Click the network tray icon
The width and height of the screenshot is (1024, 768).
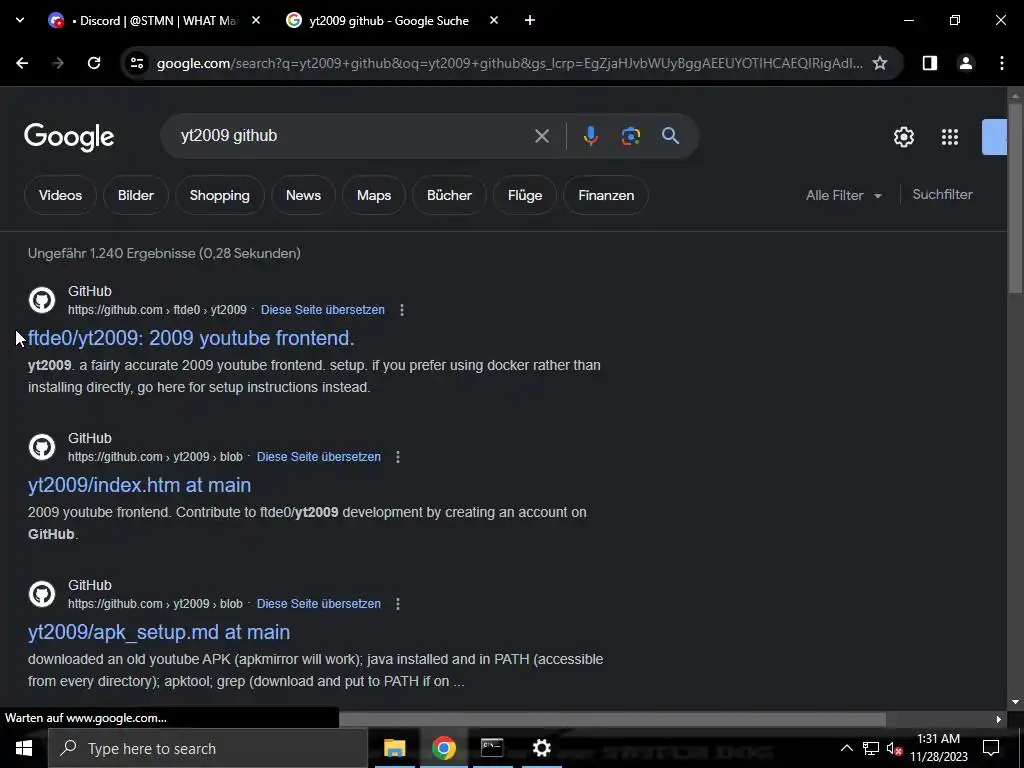[871, 748]
